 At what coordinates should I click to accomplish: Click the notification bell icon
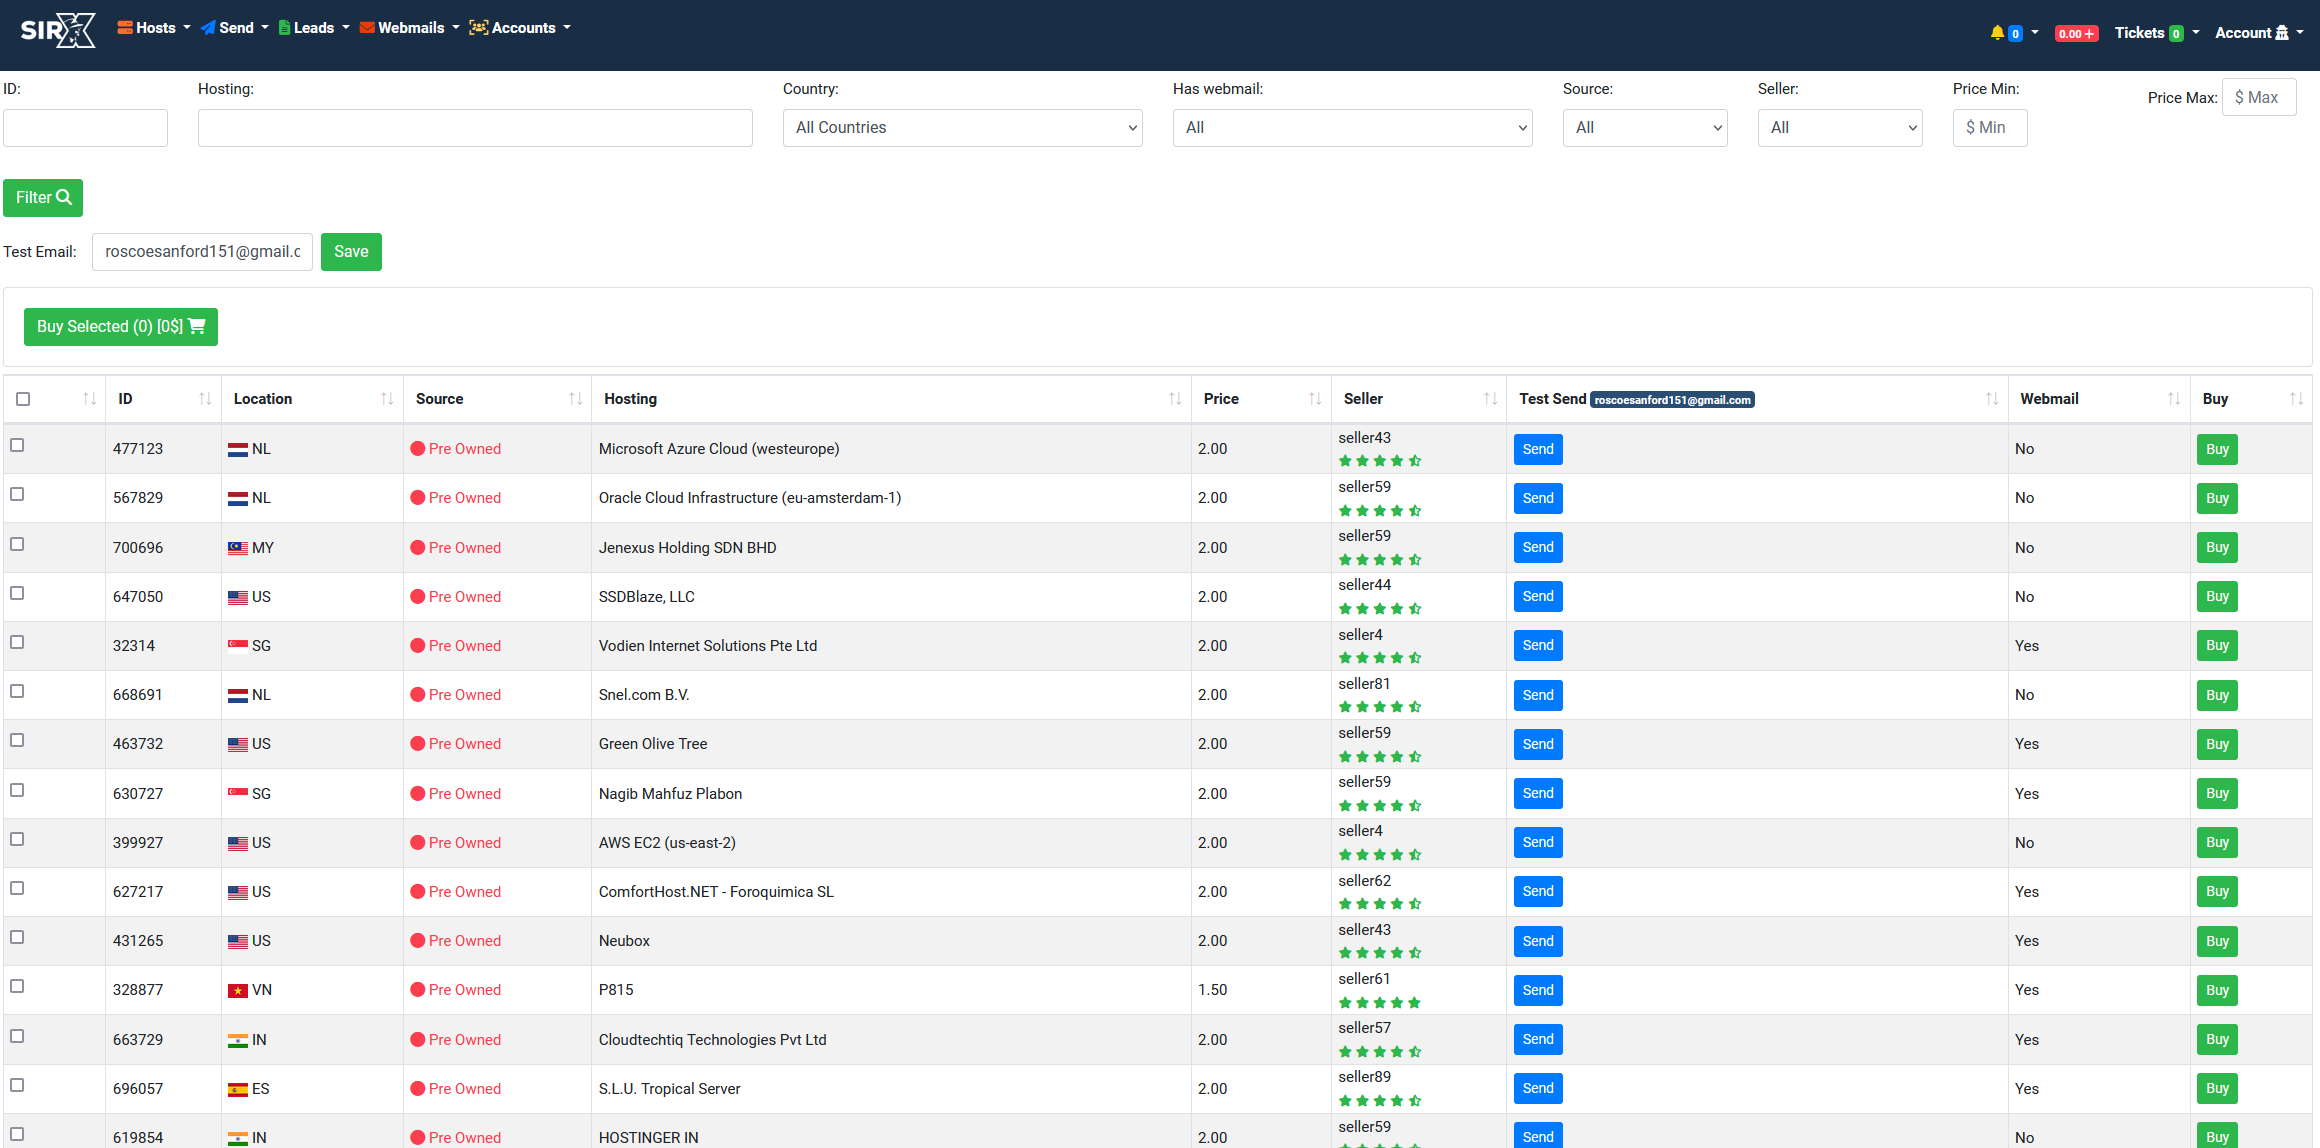[1997, 33]
